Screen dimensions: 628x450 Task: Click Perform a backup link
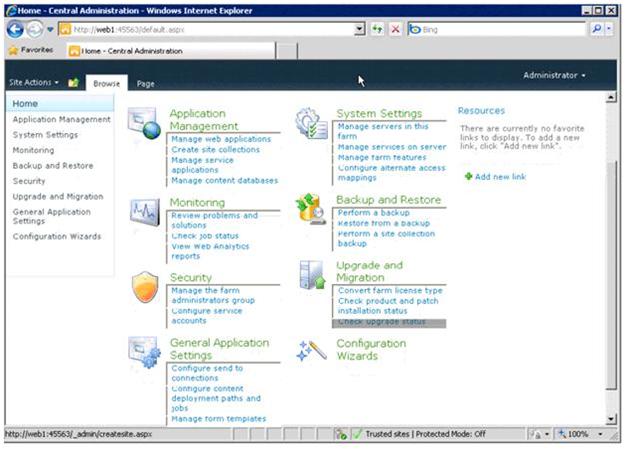[x=374, y=213]
